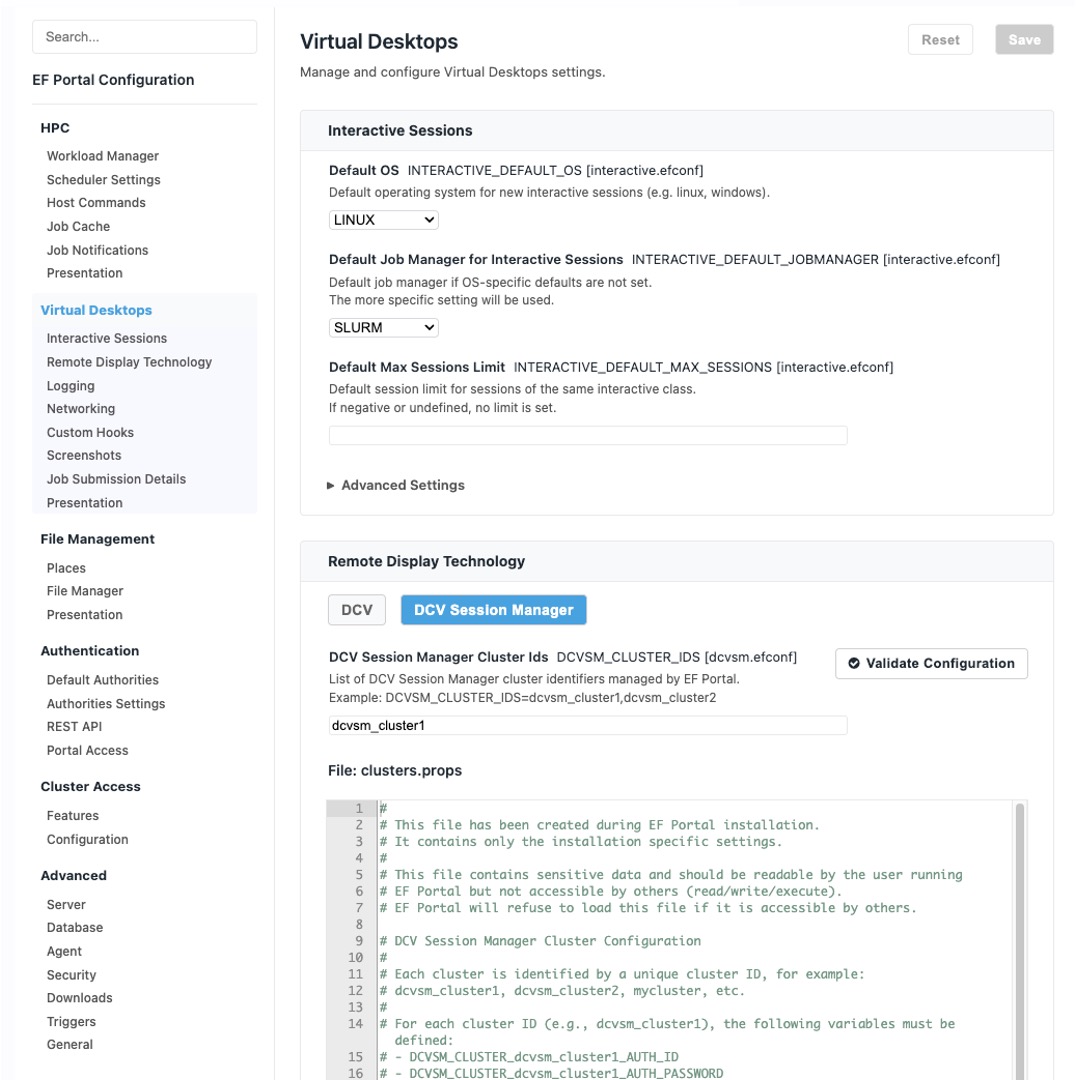Select REST API under Authentication

click(74, 727)
